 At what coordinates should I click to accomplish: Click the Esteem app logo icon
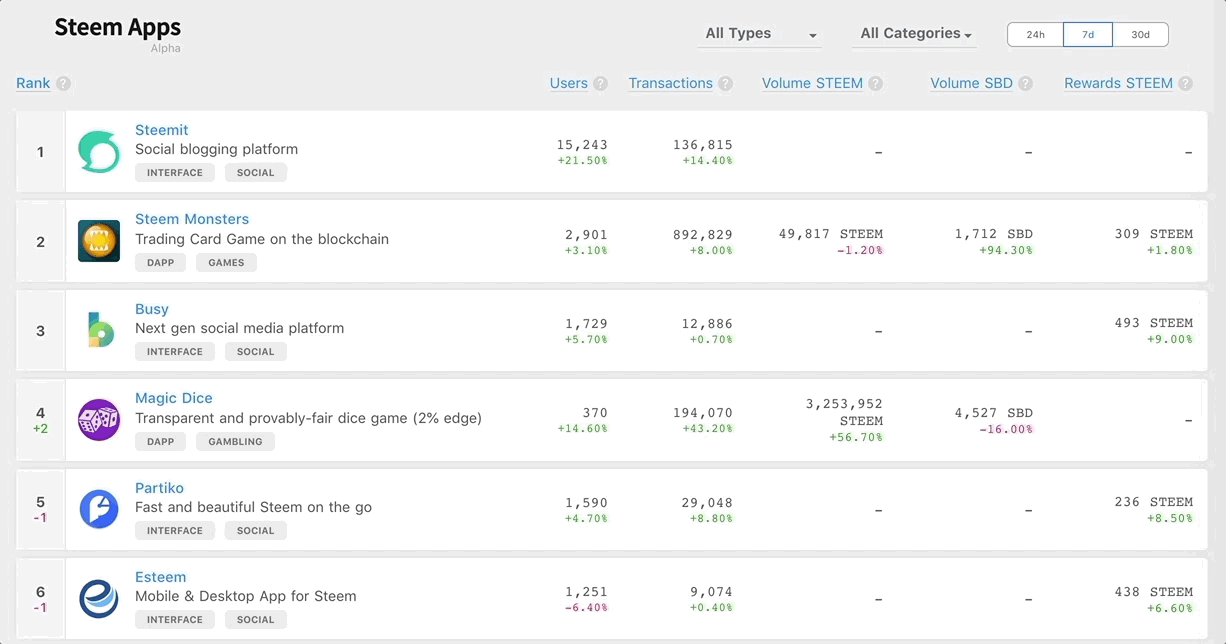(99, 598)
